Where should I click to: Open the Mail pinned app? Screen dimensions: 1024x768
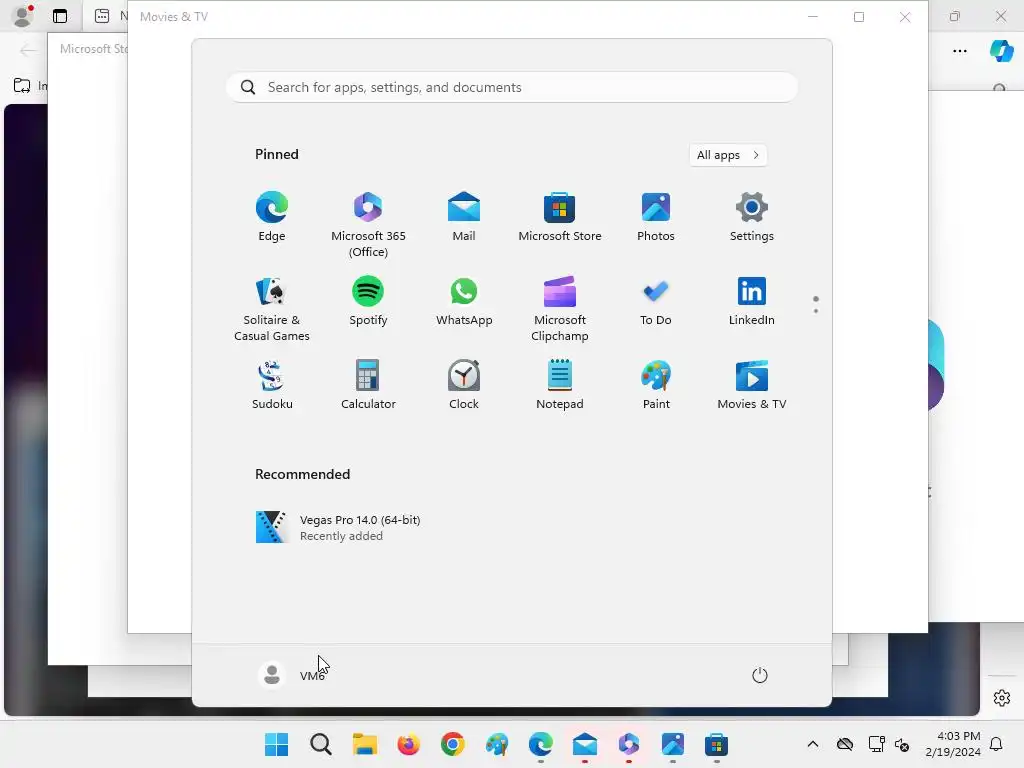(x=464, y=217)
